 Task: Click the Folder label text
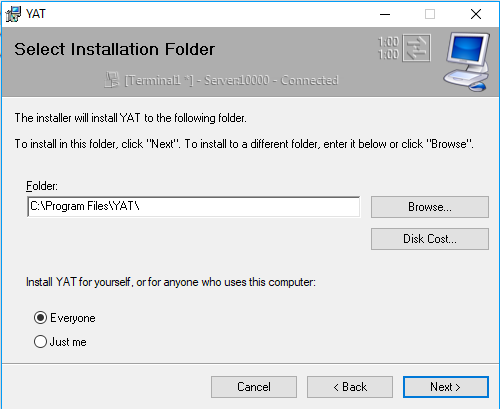[x=42, y=186]
